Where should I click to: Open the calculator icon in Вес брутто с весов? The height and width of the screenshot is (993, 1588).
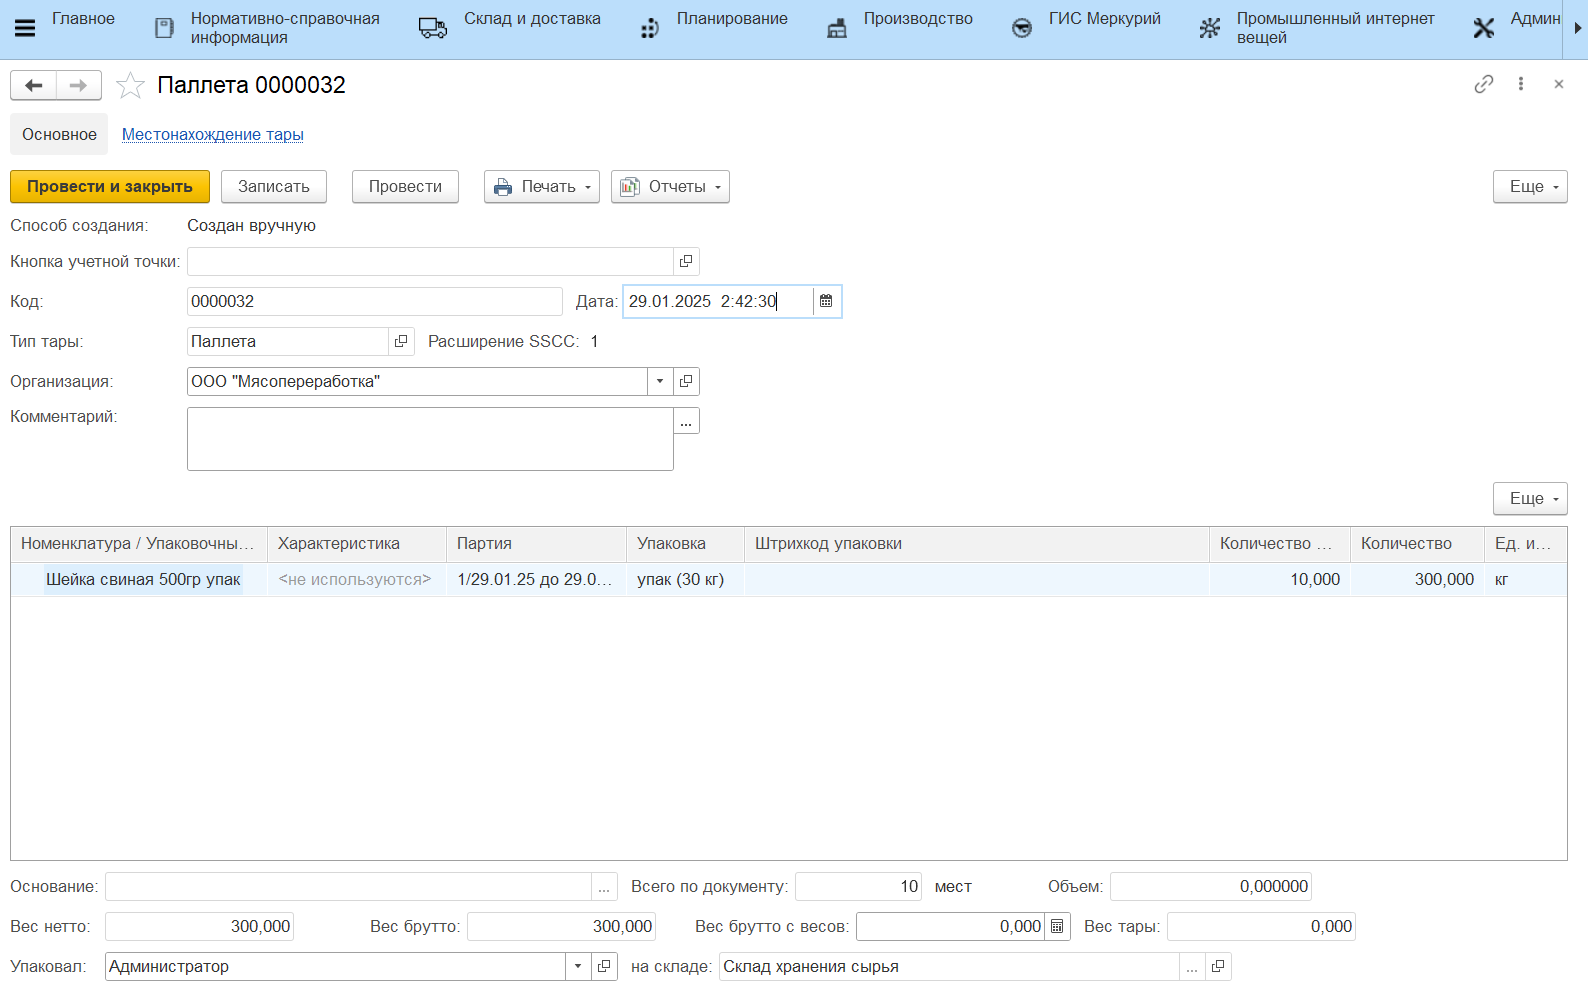tap(1057, 927)
